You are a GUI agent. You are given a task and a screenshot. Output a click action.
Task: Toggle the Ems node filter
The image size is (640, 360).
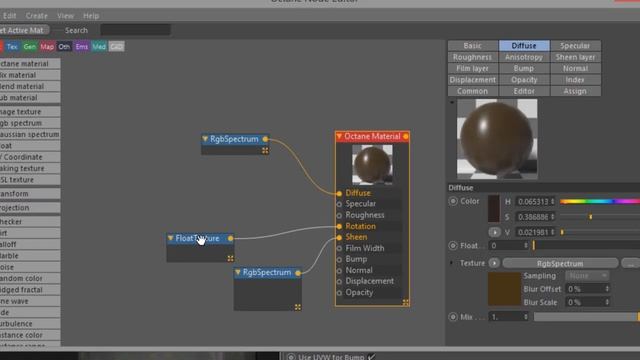pyautogui.click(x=82, y=47)
